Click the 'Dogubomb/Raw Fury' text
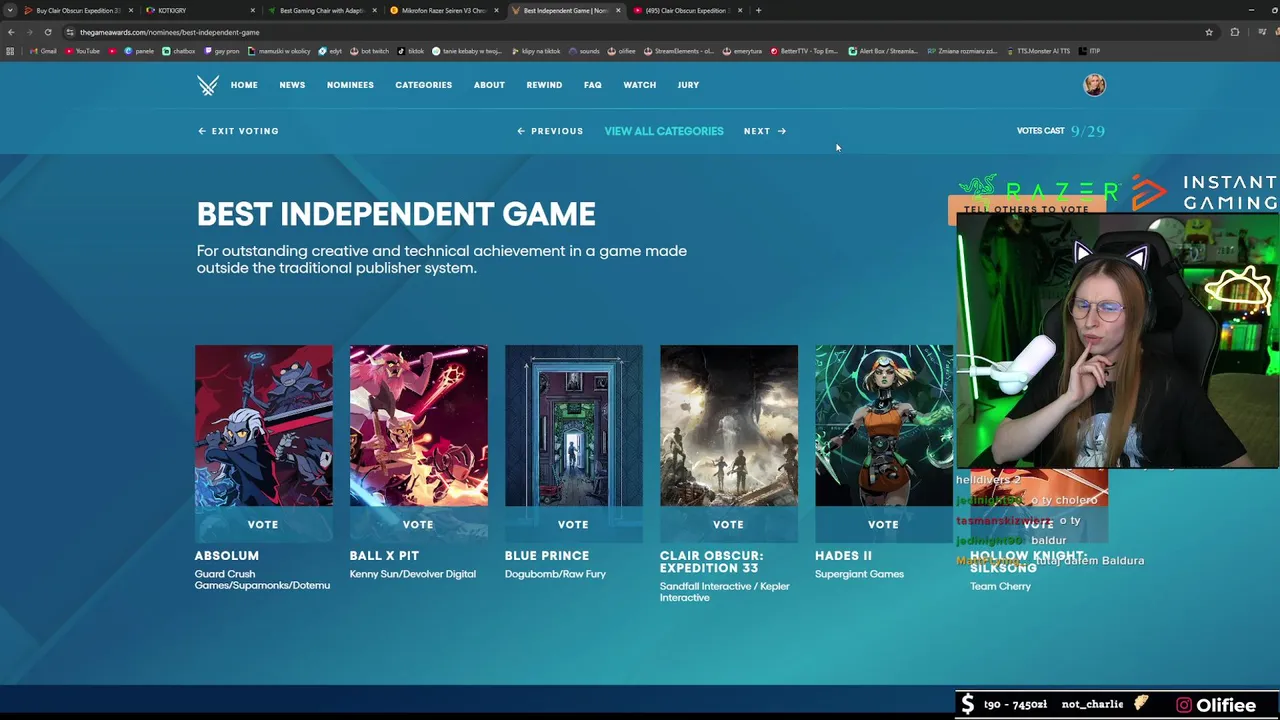Image resolution: width=1280 pixels, height=720 pixels. [x=555, y=574]
